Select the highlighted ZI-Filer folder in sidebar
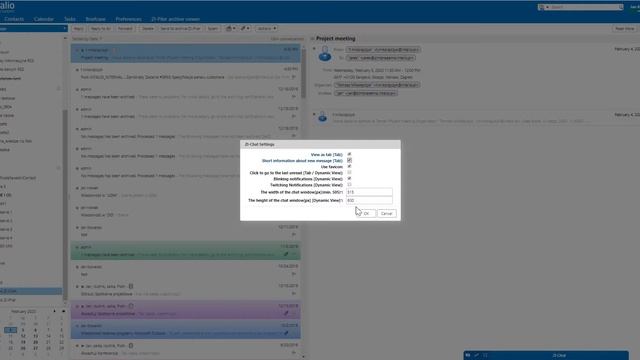Screen dimensions: 640x360 point(31,291)
